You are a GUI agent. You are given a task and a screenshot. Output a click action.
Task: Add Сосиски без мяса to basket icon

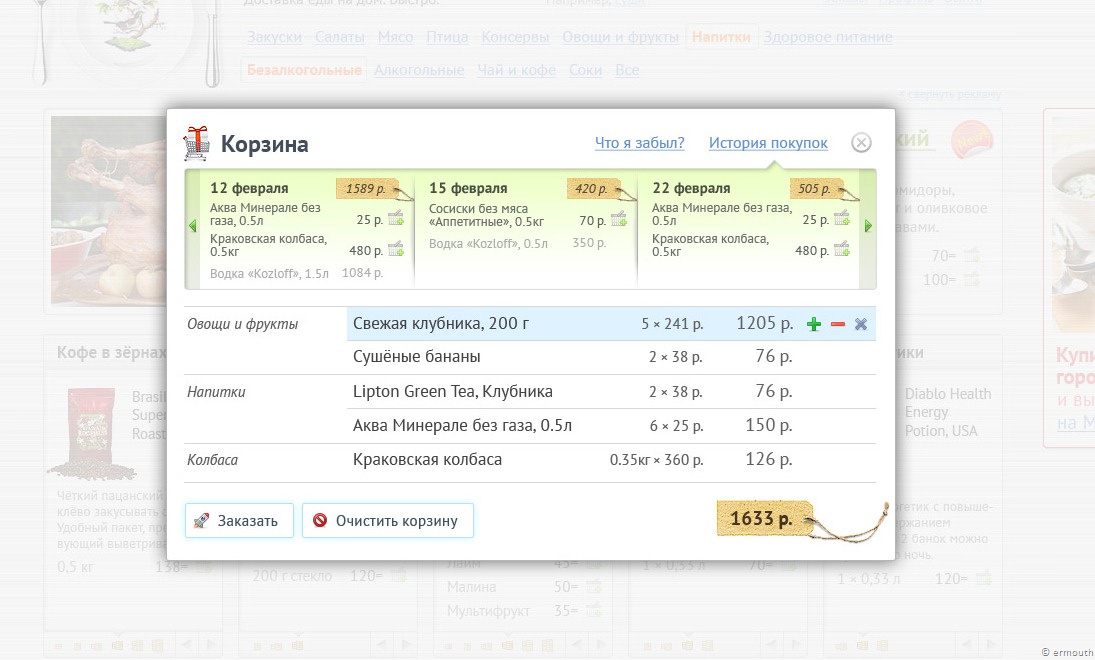point(619,219)
